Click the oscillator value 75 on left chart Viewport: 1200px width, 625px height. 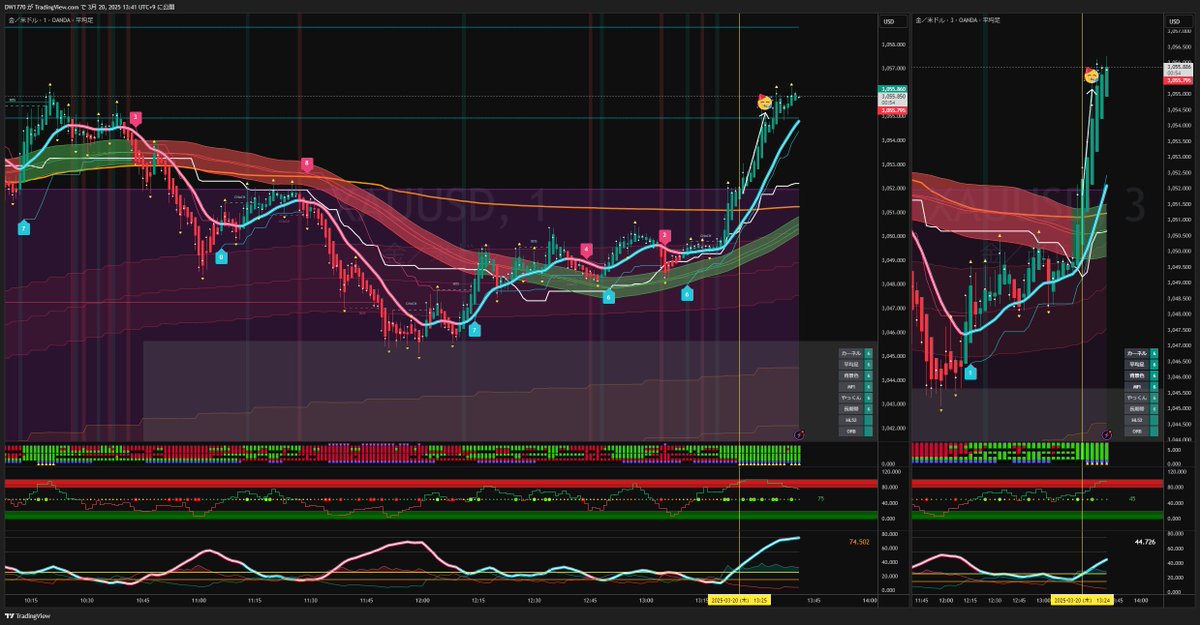tap(820, 498)
